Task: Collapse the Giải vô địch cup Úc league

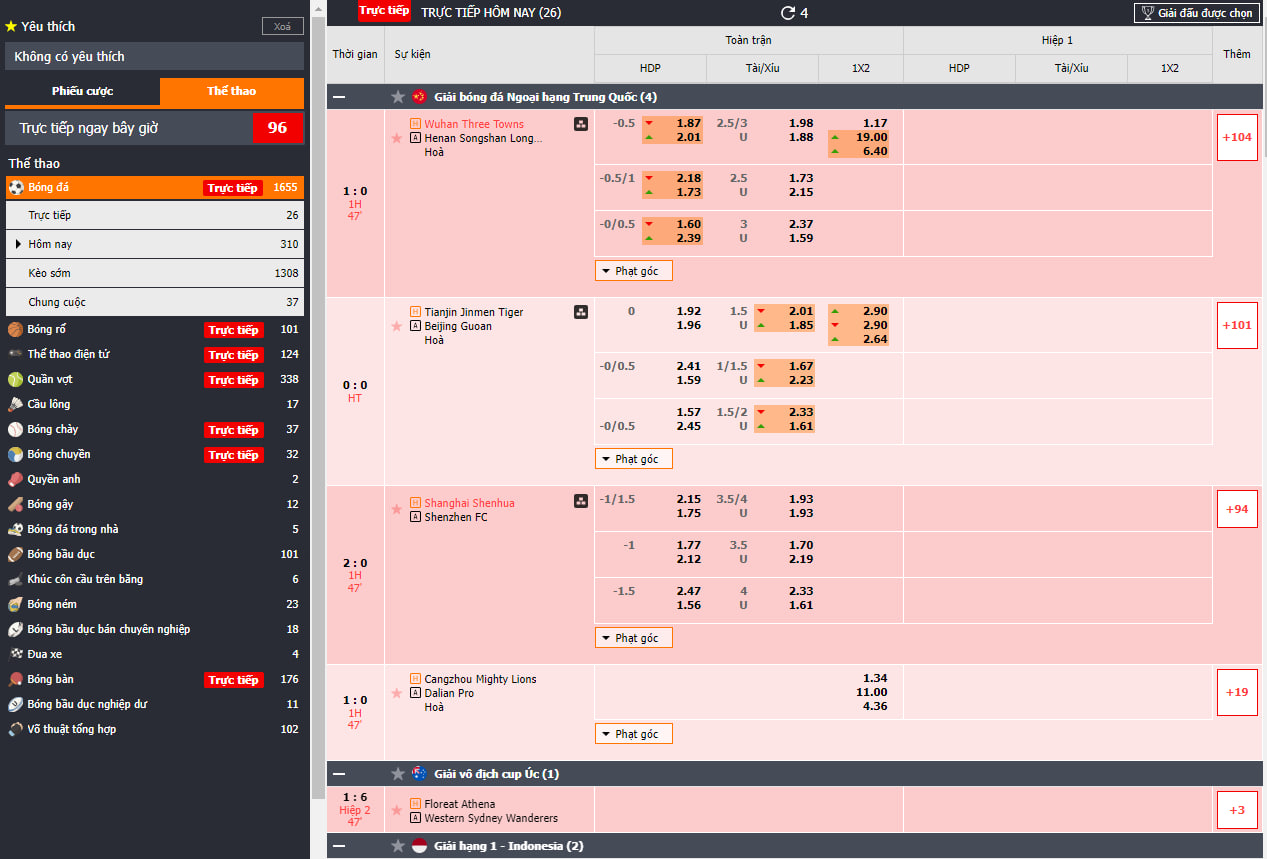Action: pyautogui.click(x=340, y=774)
